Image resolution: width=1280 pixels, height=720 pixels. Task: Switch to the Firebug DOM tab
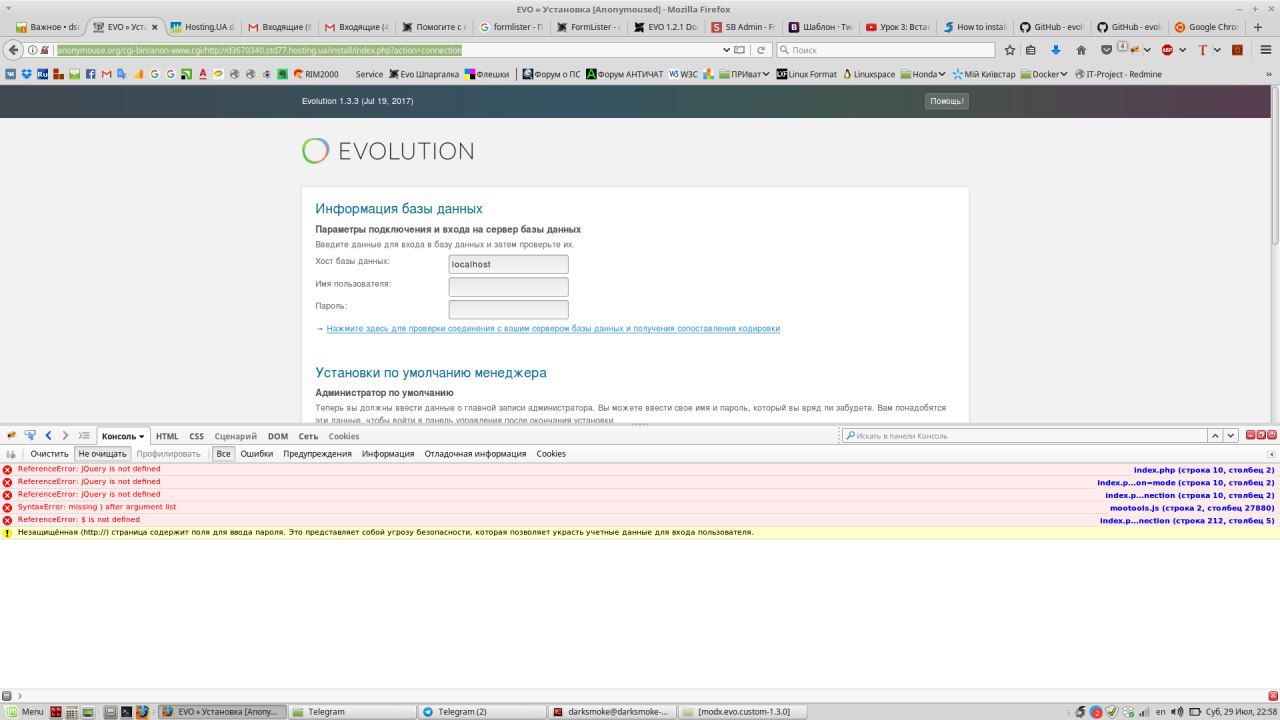(278, 436)
